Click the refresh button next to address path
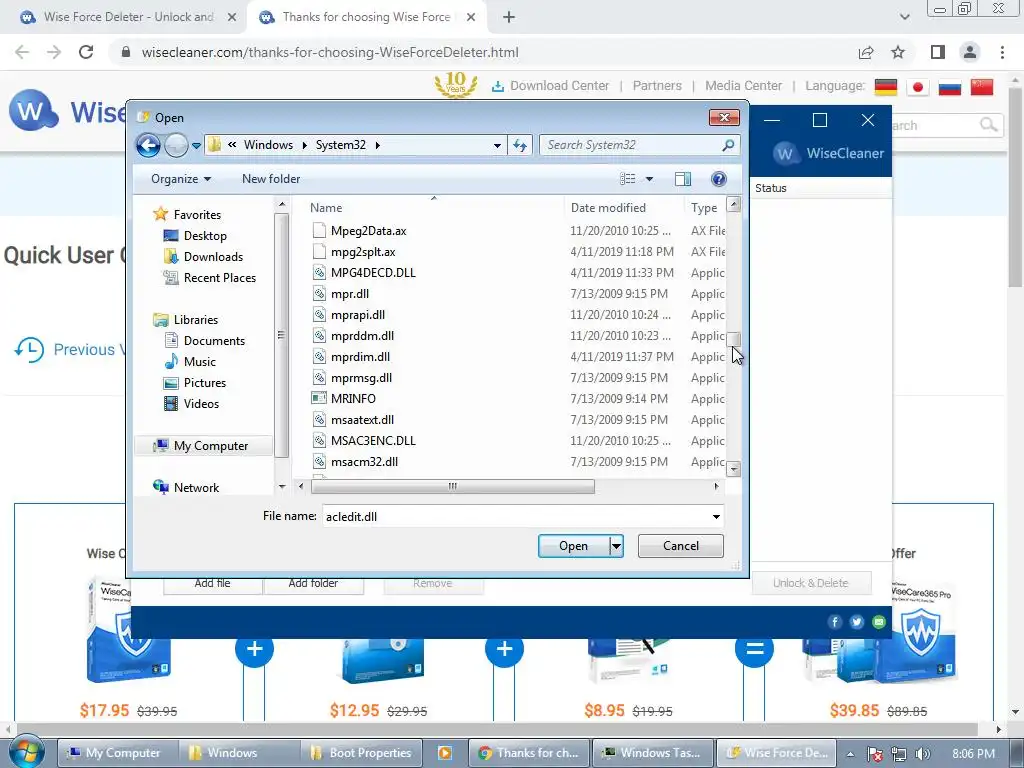This screenshot has width=1024, height=768. tap(520, 145)
